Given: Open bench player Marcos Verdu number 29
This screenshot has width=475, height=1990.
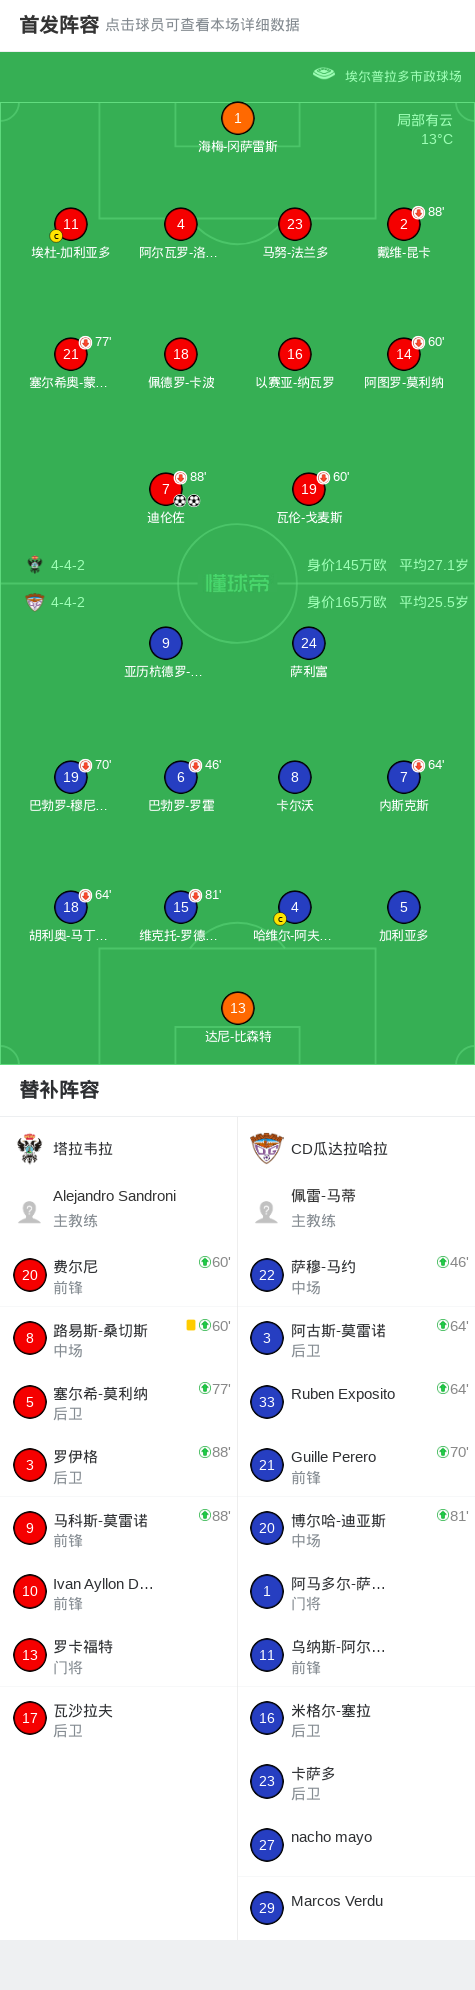Looking at the screenshot, I should click(x=356, y=1908).
